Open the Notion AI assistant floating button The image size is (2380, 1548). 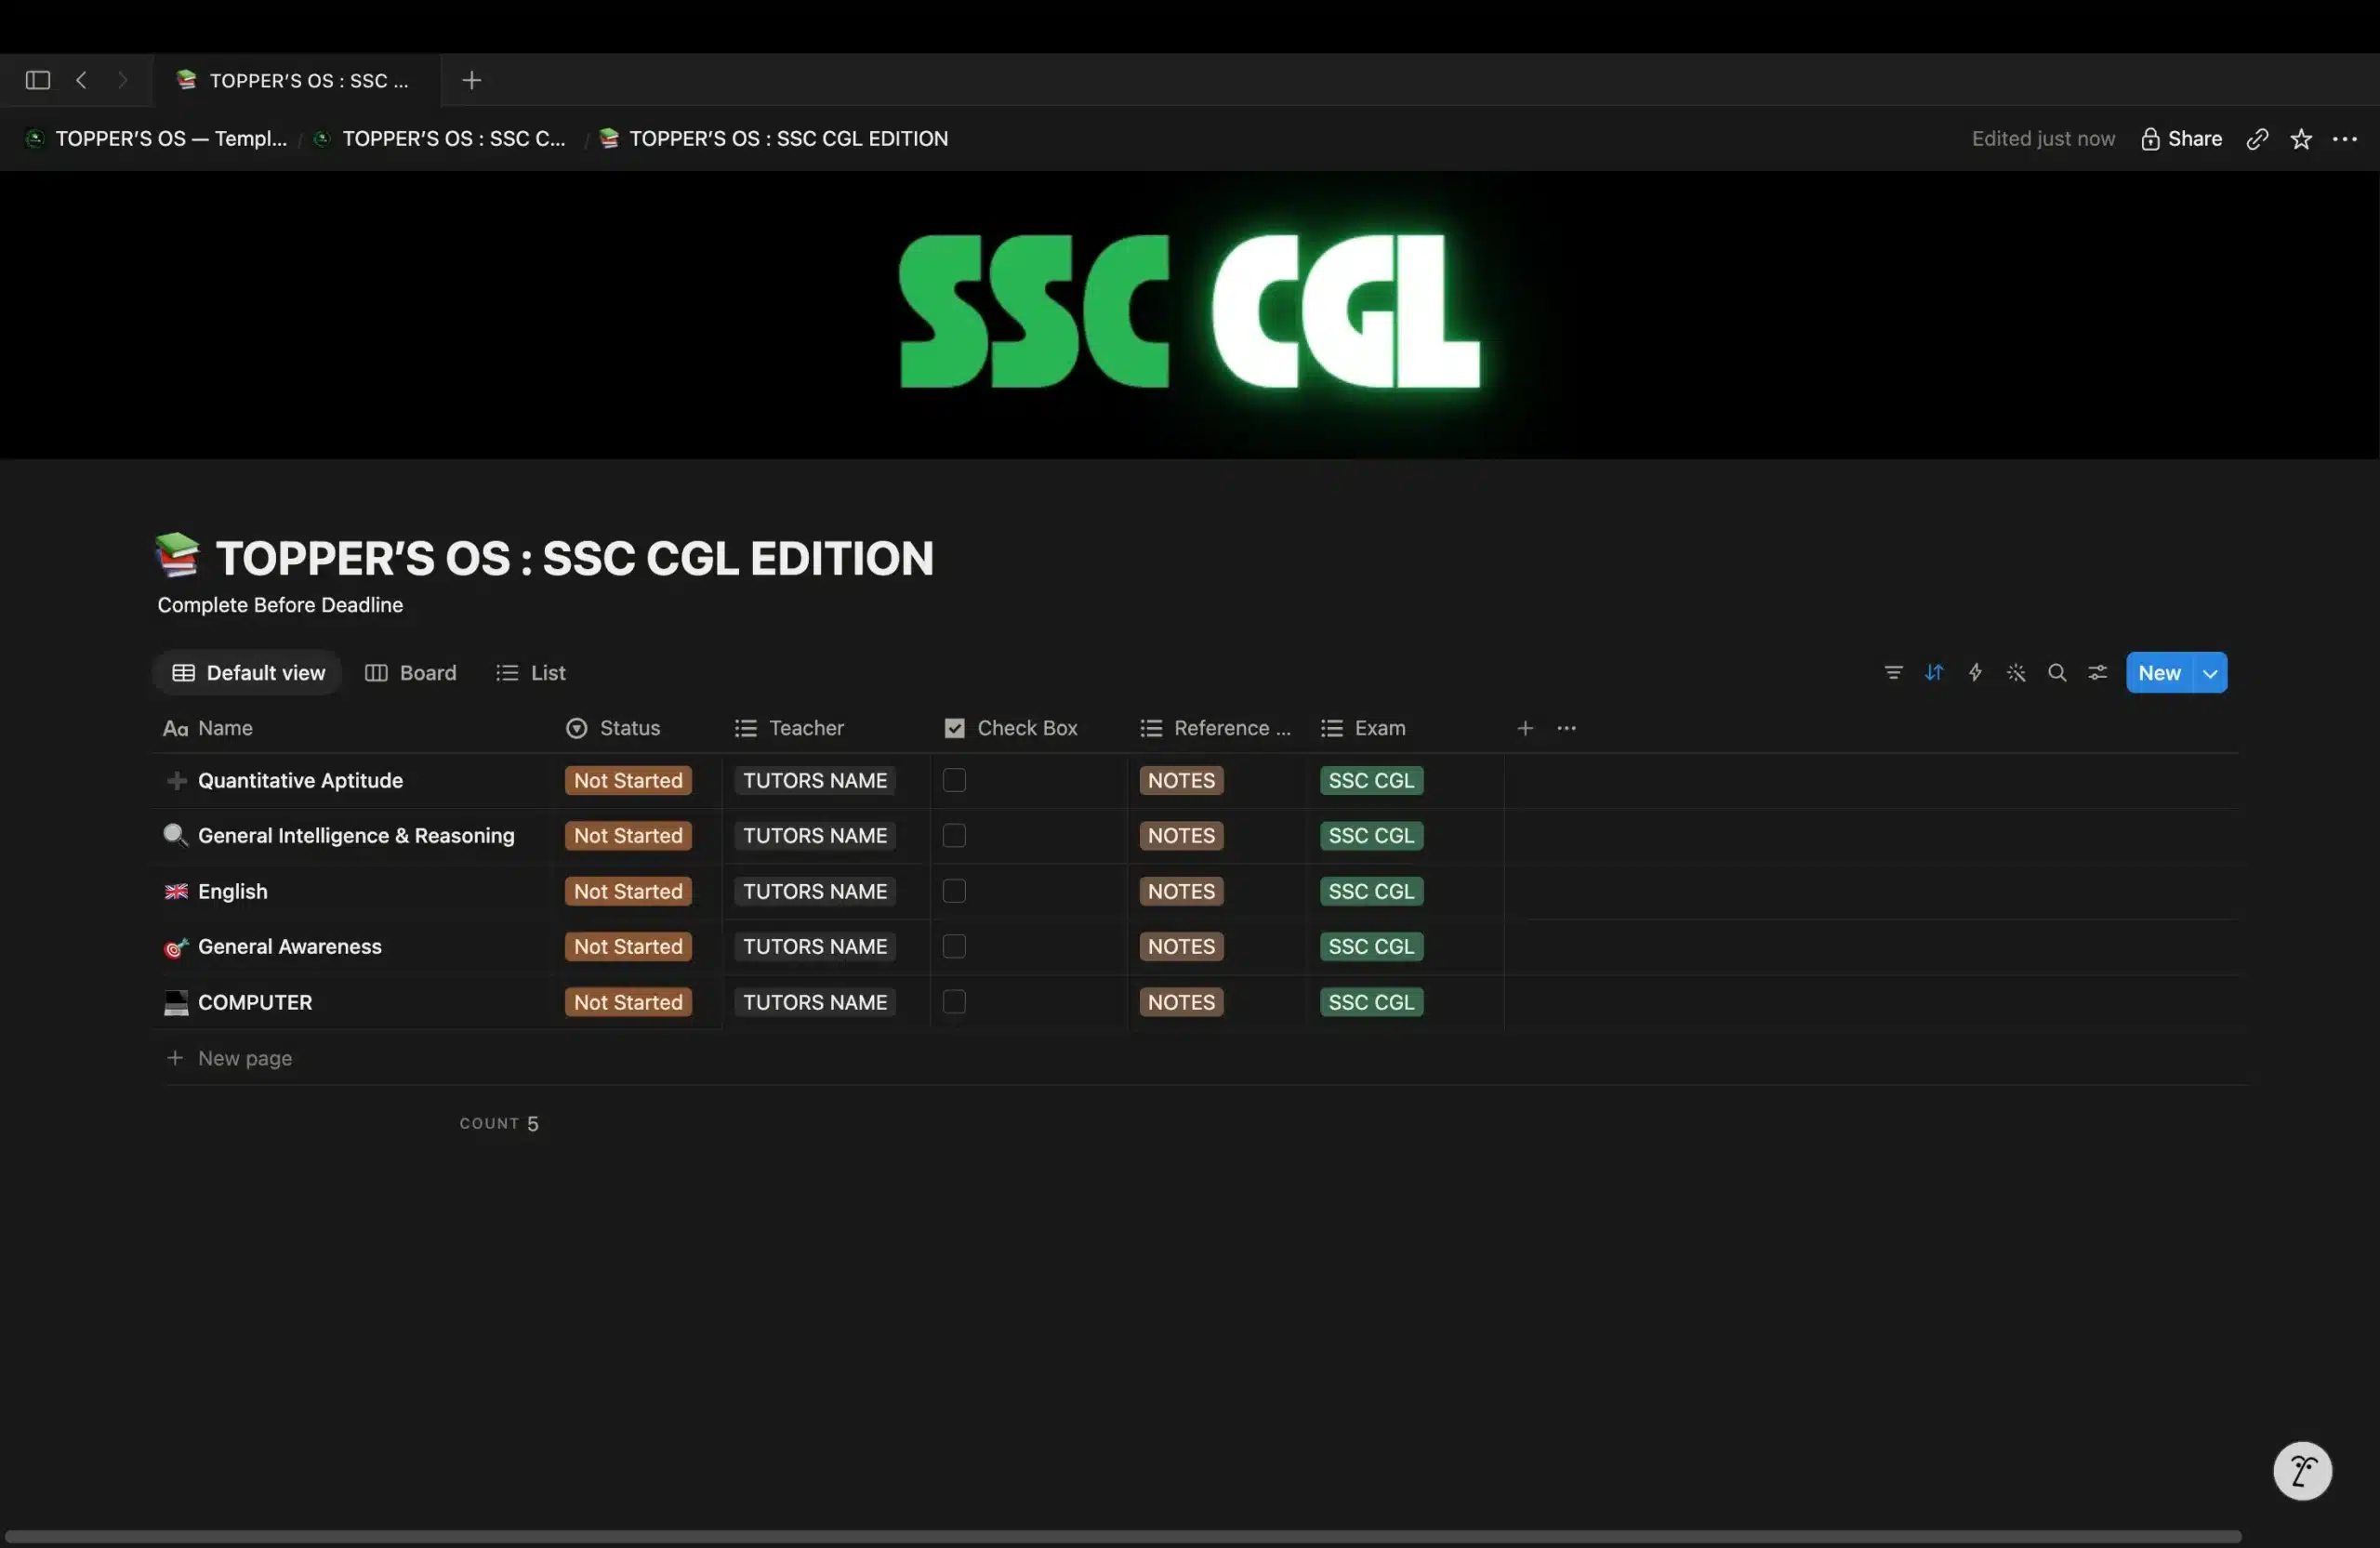pos(2302,1471)
